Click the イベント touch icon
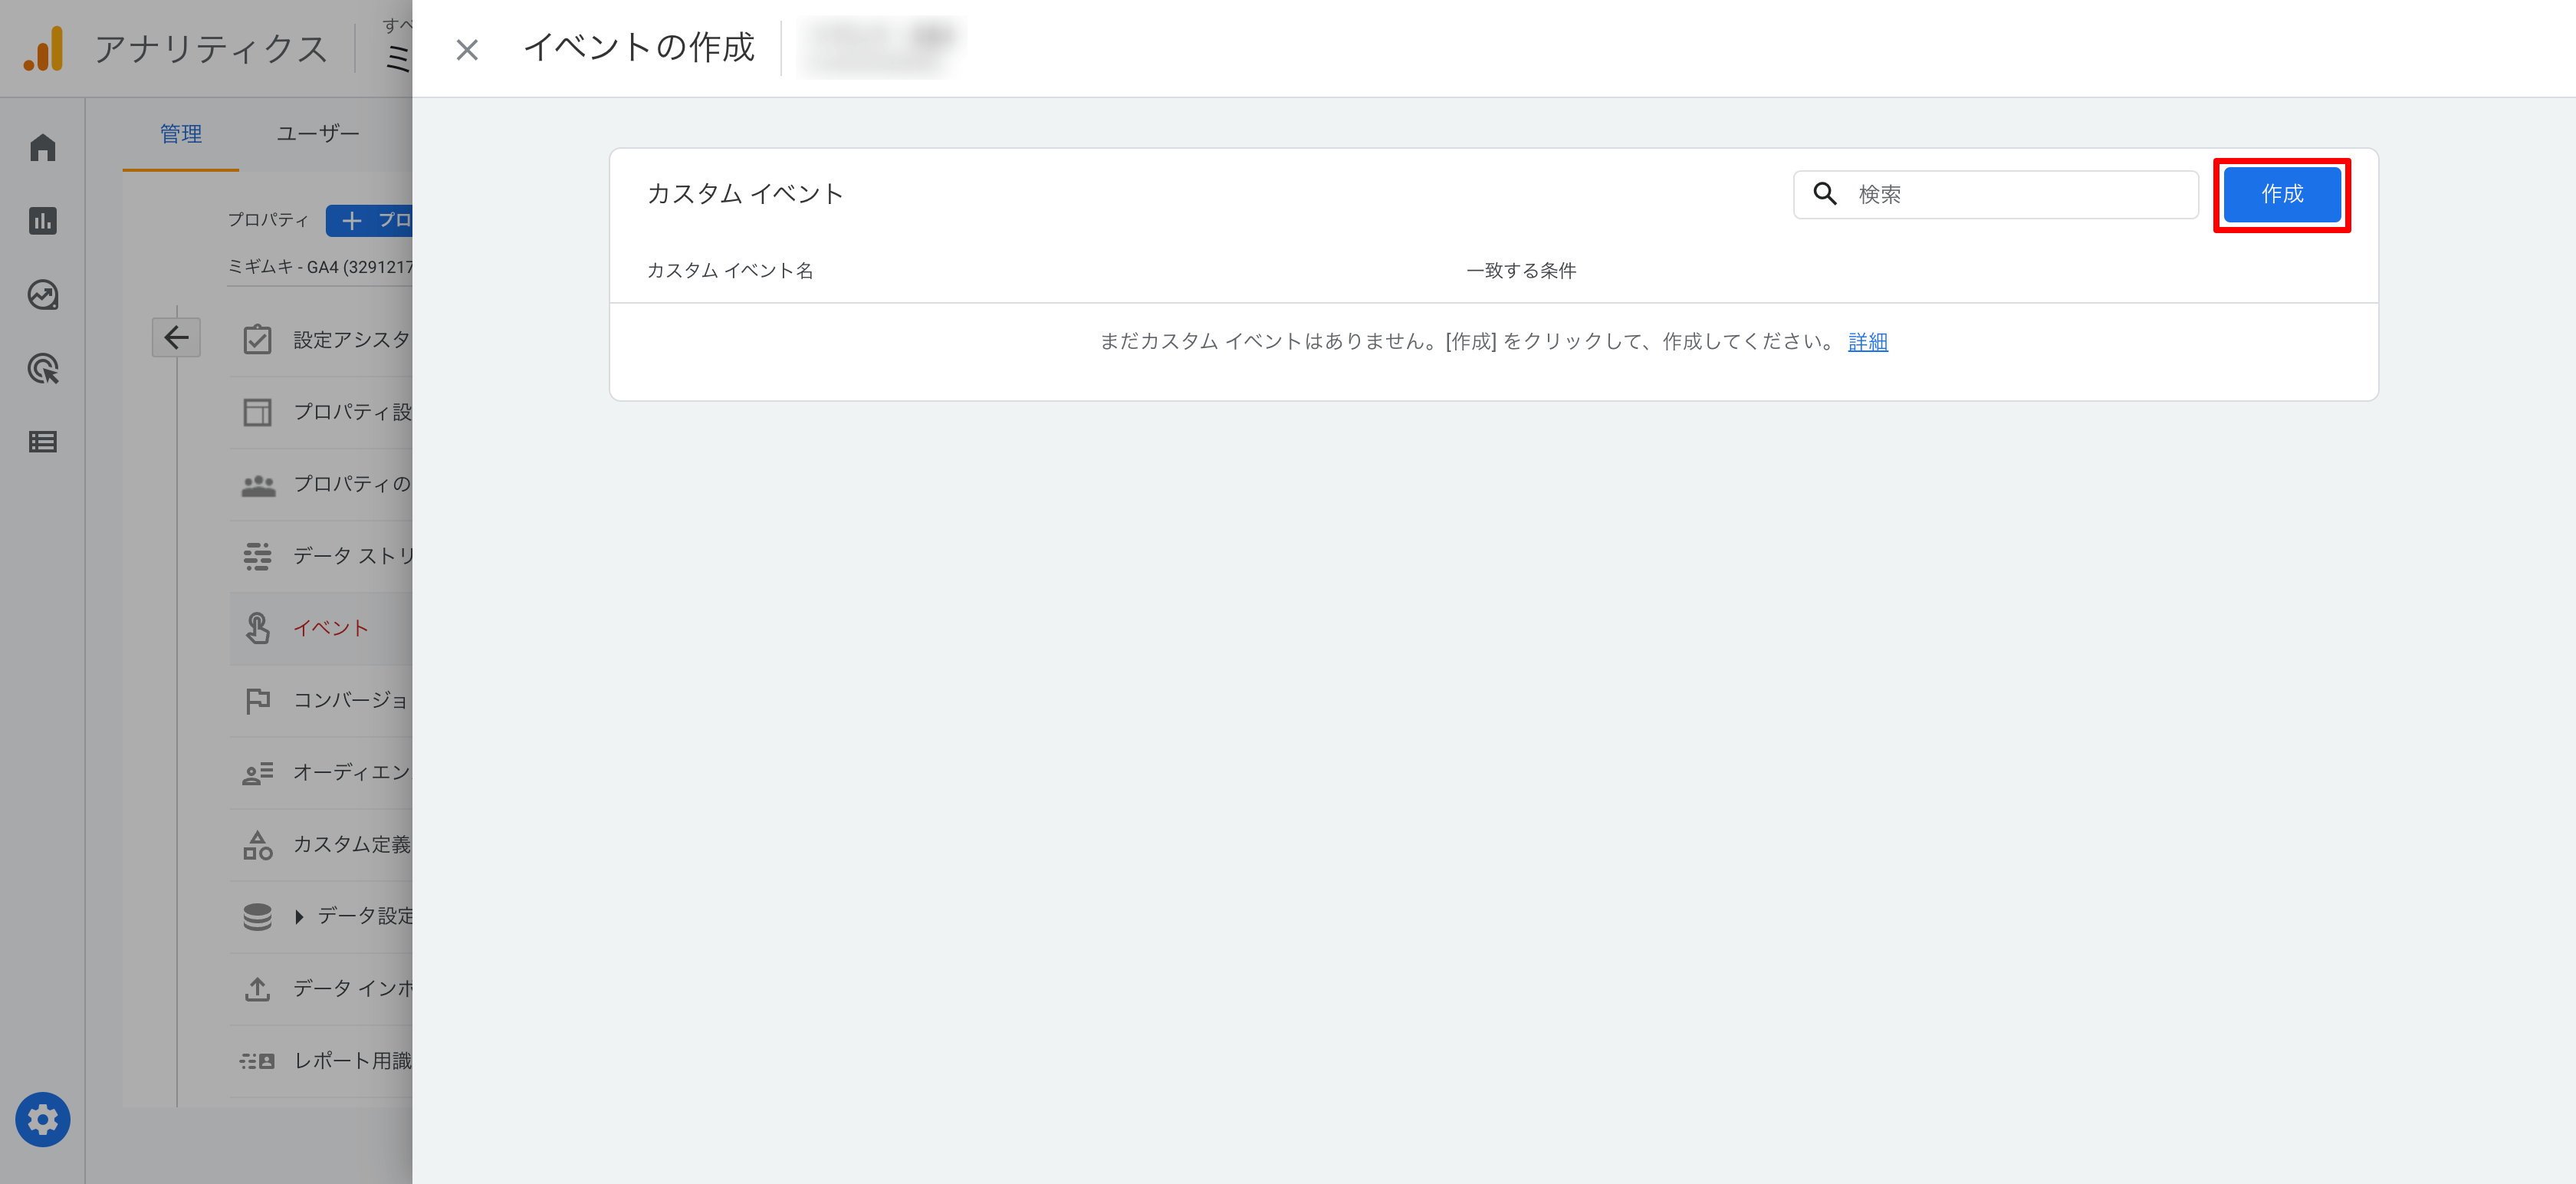This screenshot has width=2576, height=1184. click(258, 628)
